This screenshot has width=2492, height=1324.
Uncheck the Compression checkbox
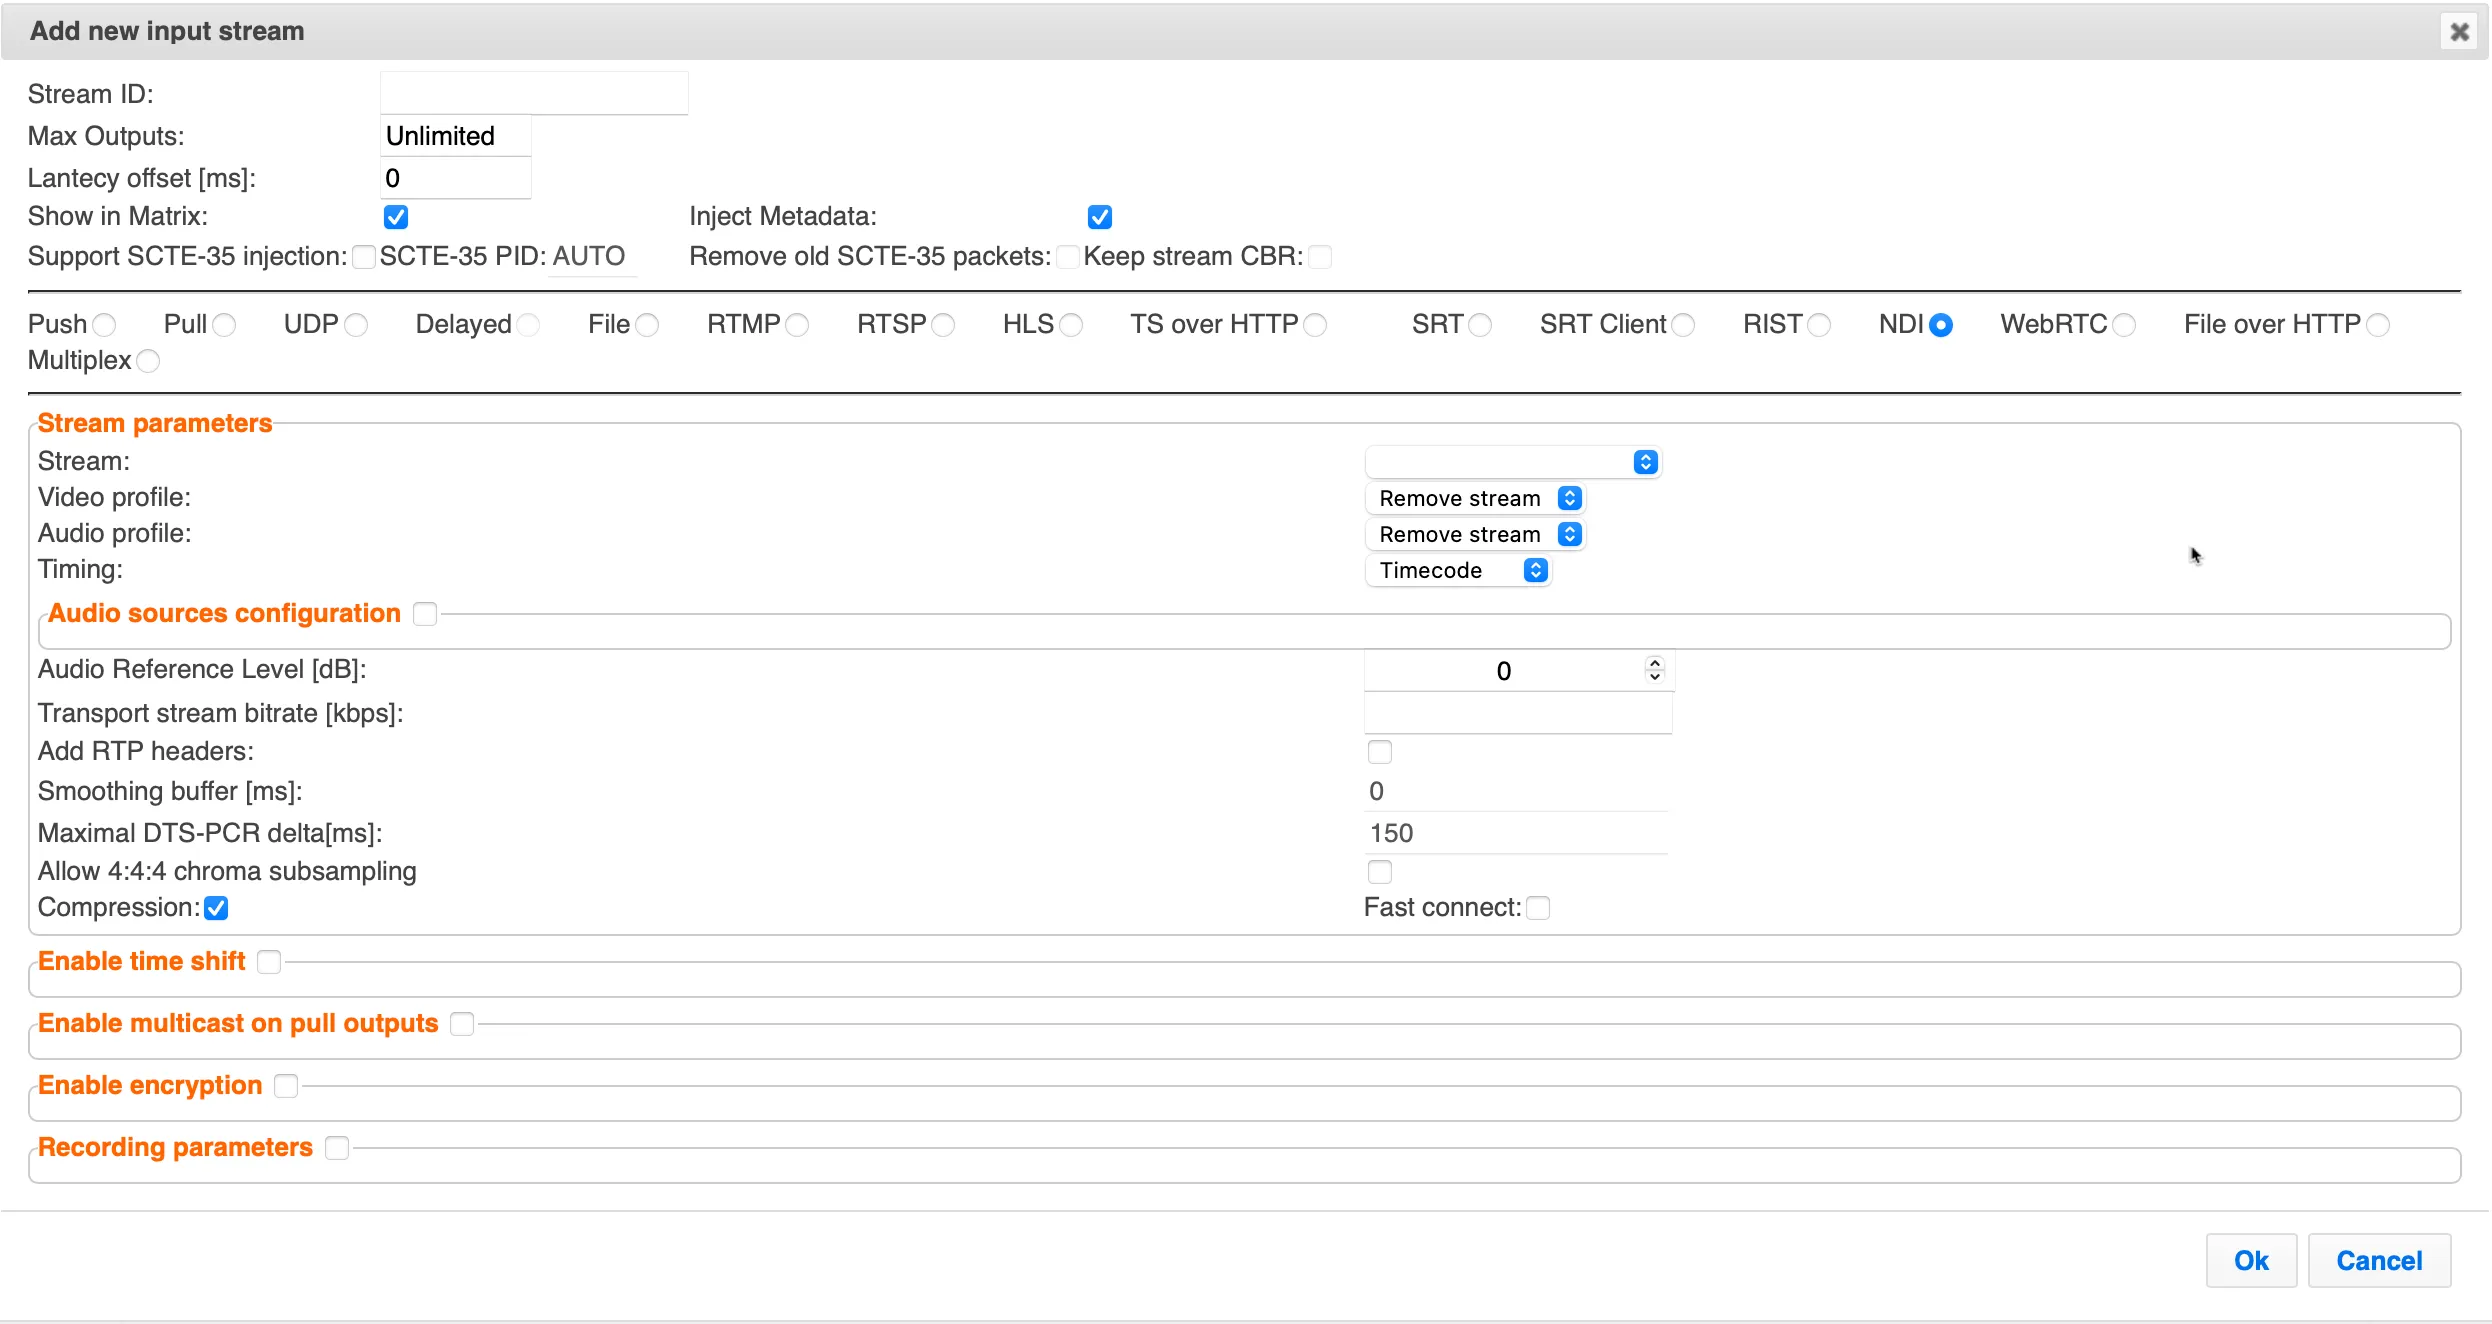(216, 908)
